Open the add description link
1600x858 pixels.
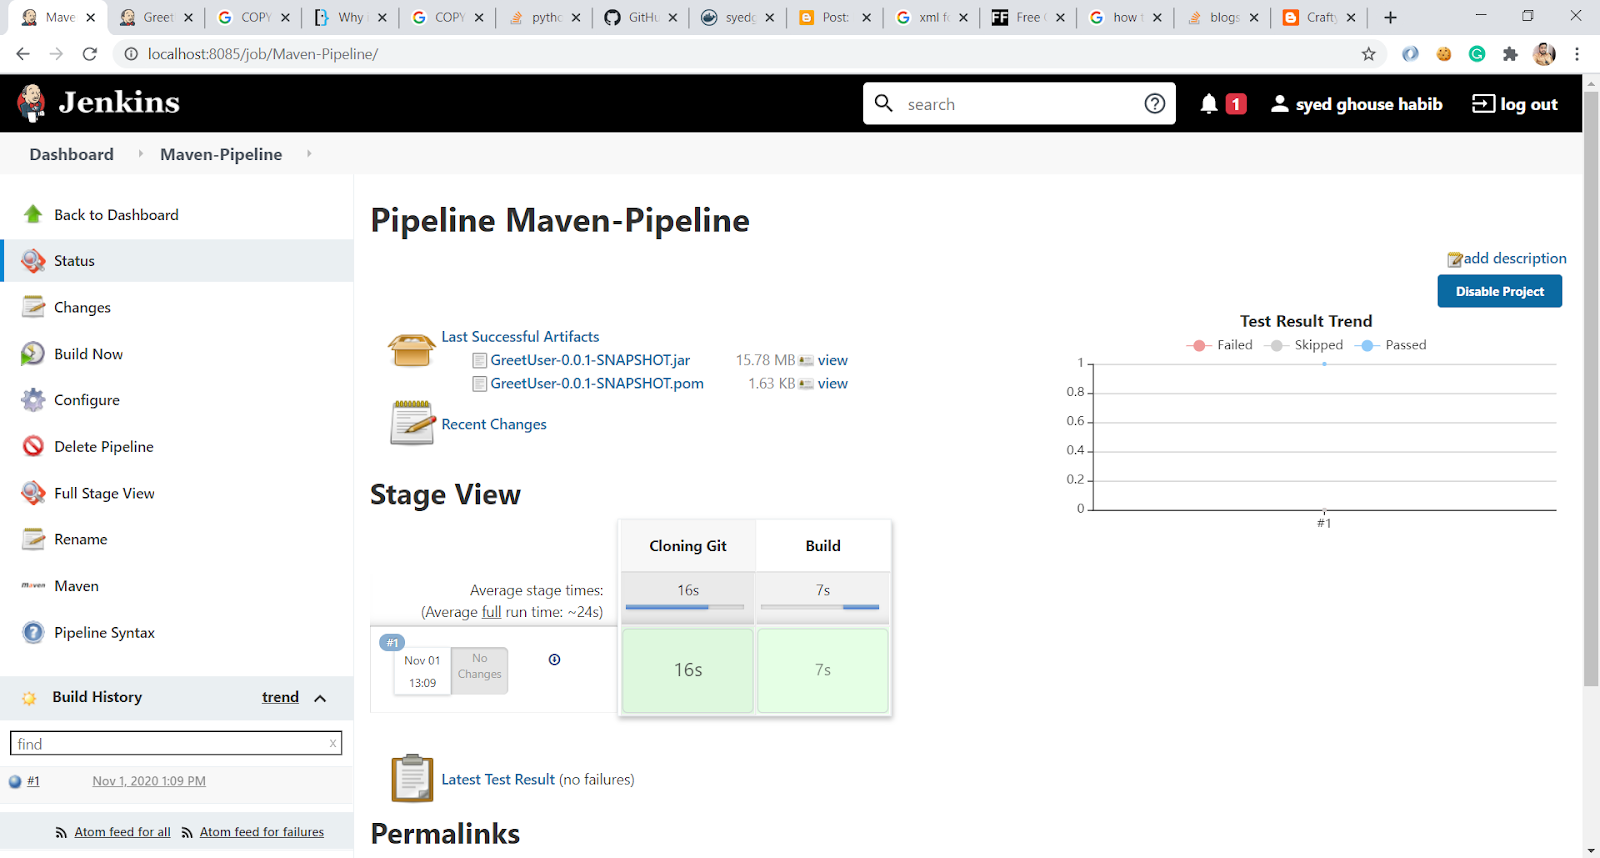pos(1515,258)
